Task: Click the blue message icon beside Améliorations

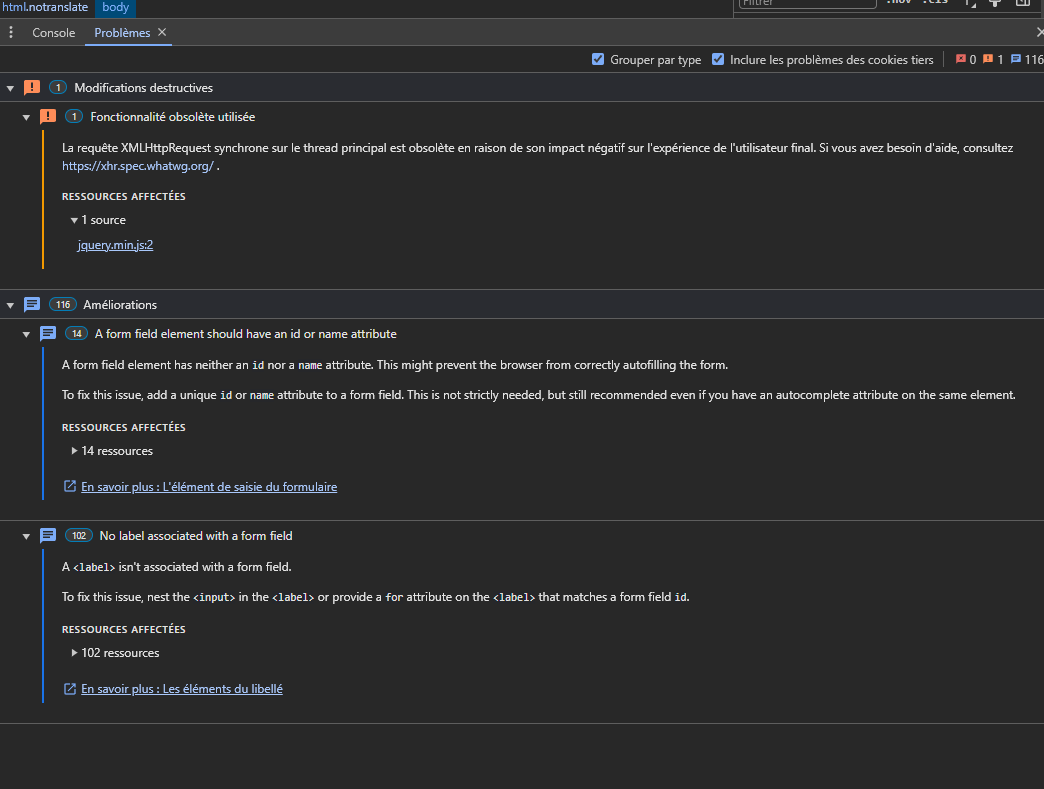Action: pos(32,305)
